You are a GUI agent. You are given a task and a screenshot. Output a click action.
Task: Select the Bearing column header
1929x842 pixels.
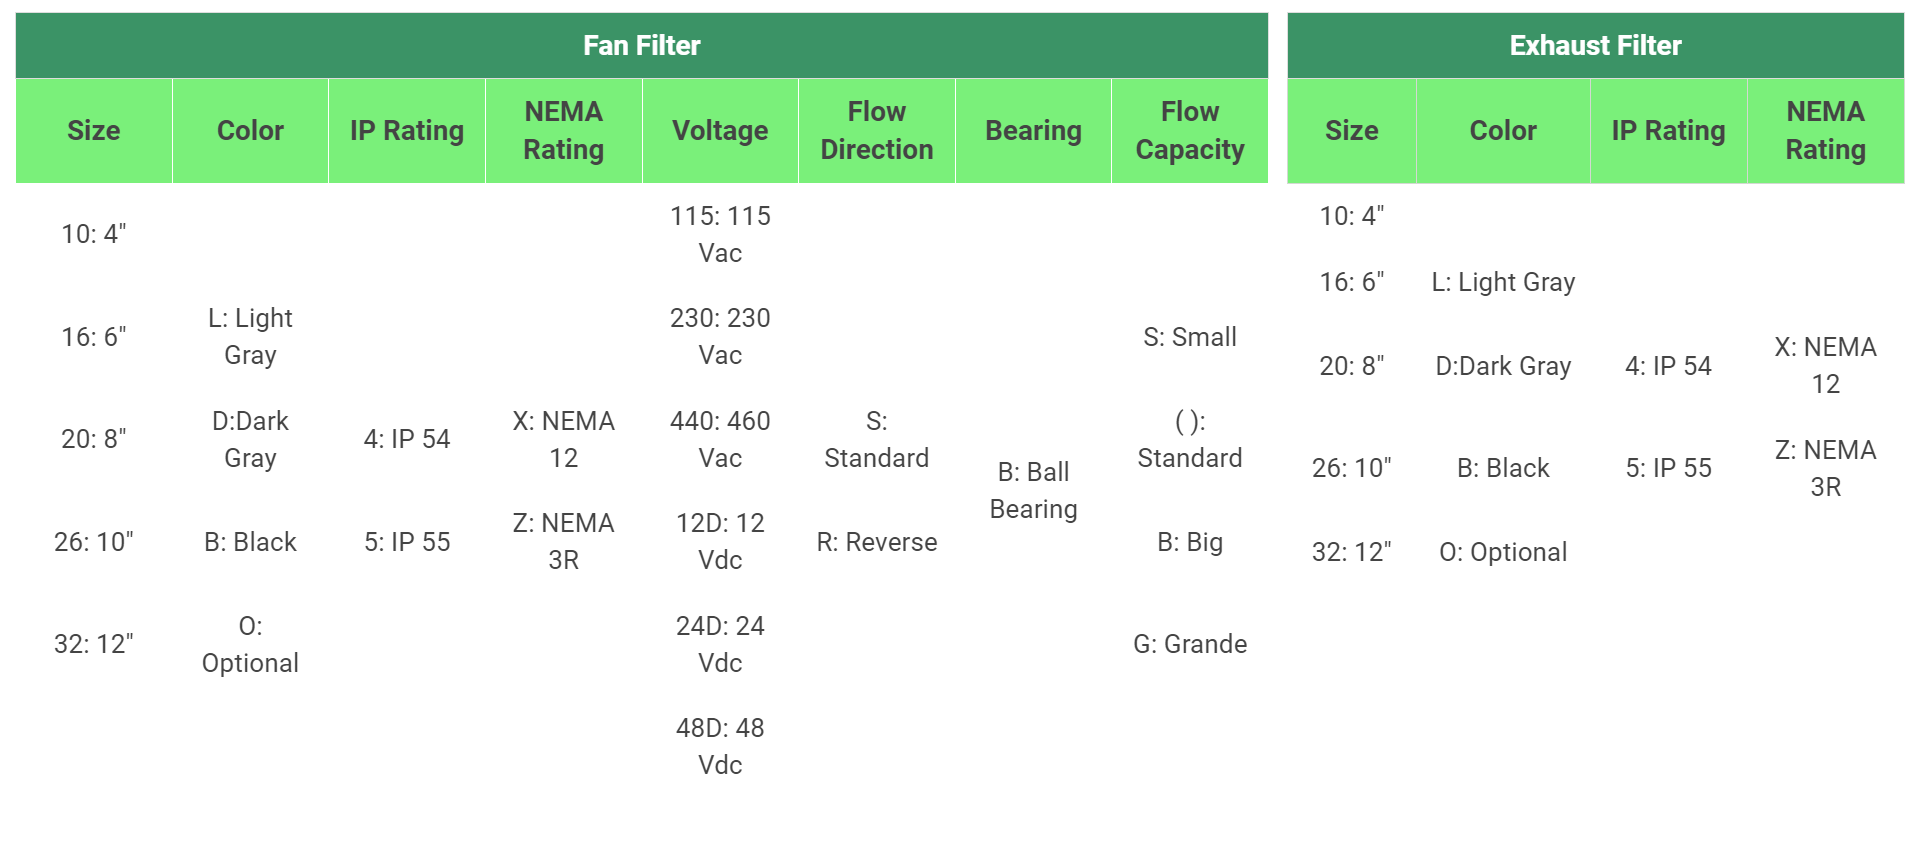pos(1033,131)
